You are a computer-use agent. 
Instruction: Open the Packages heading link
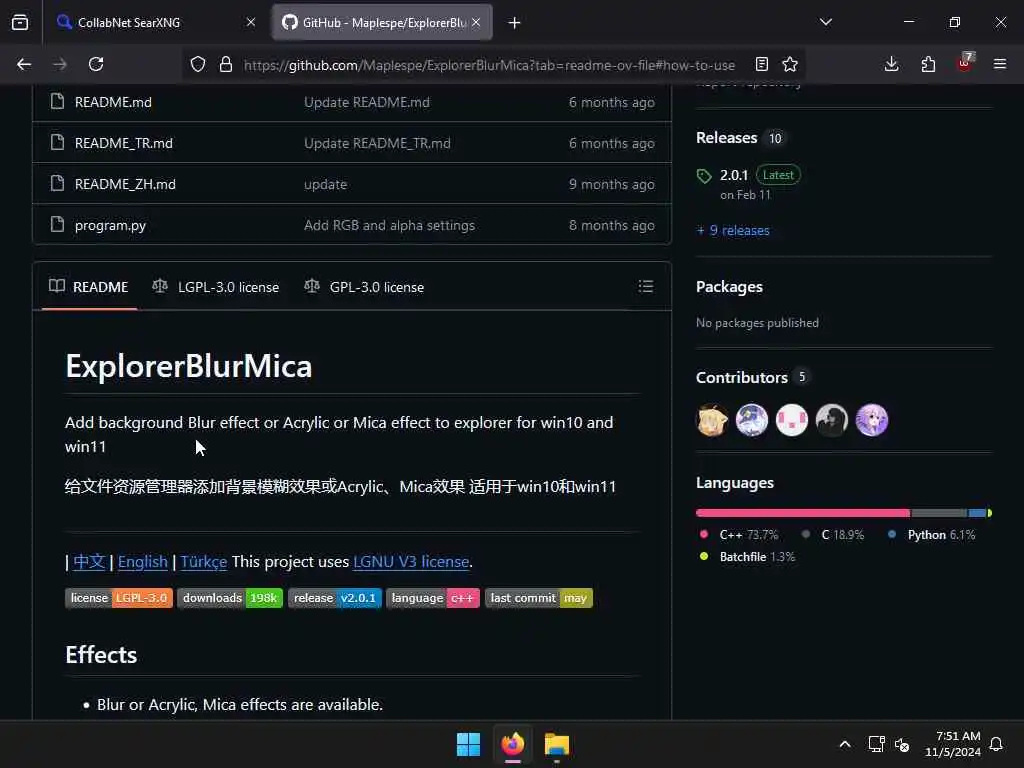(729, 287)
